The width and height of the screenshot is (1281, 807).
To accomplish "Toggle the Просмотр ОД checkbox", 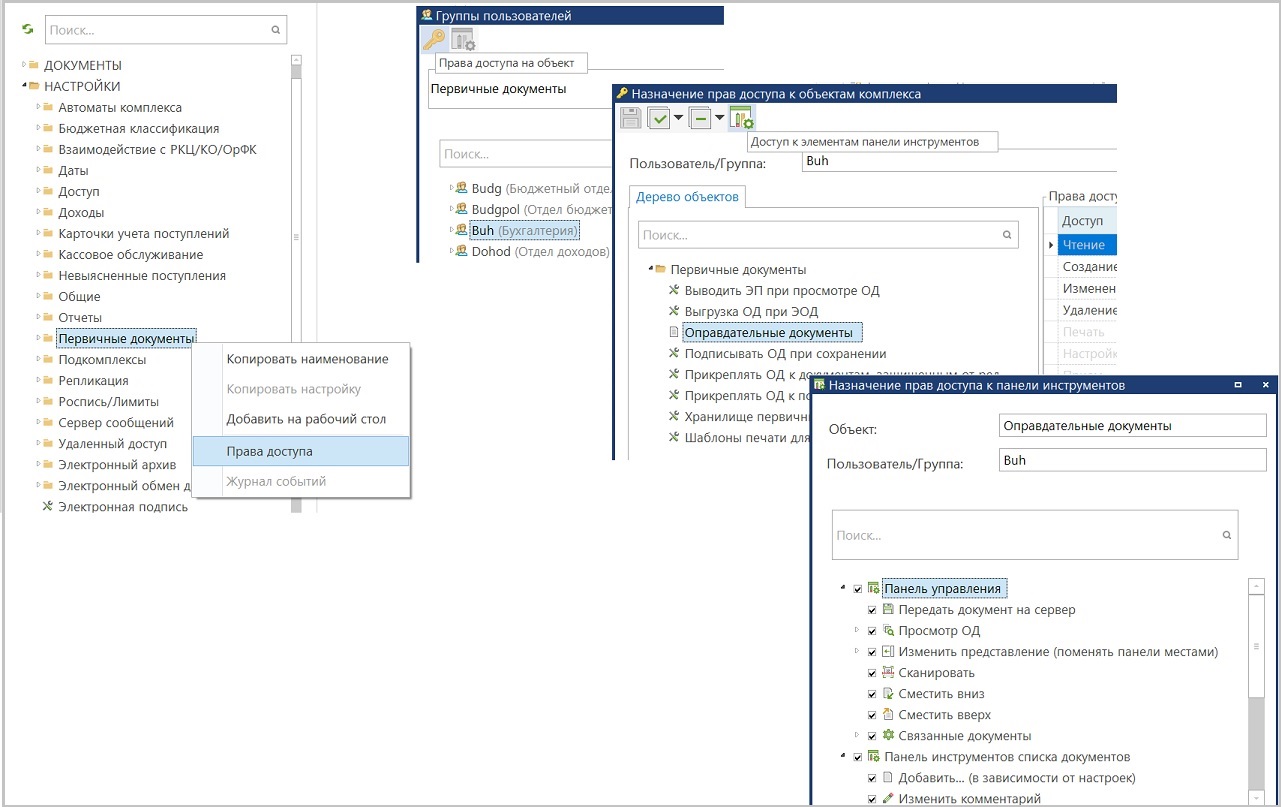I will [872, 631].
